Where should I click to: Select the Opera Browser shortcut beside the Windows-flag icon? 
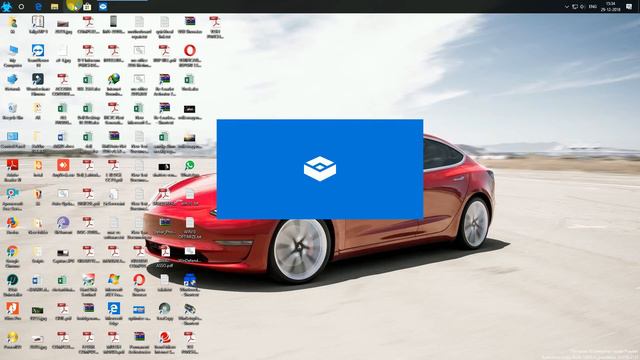point(139,284)
